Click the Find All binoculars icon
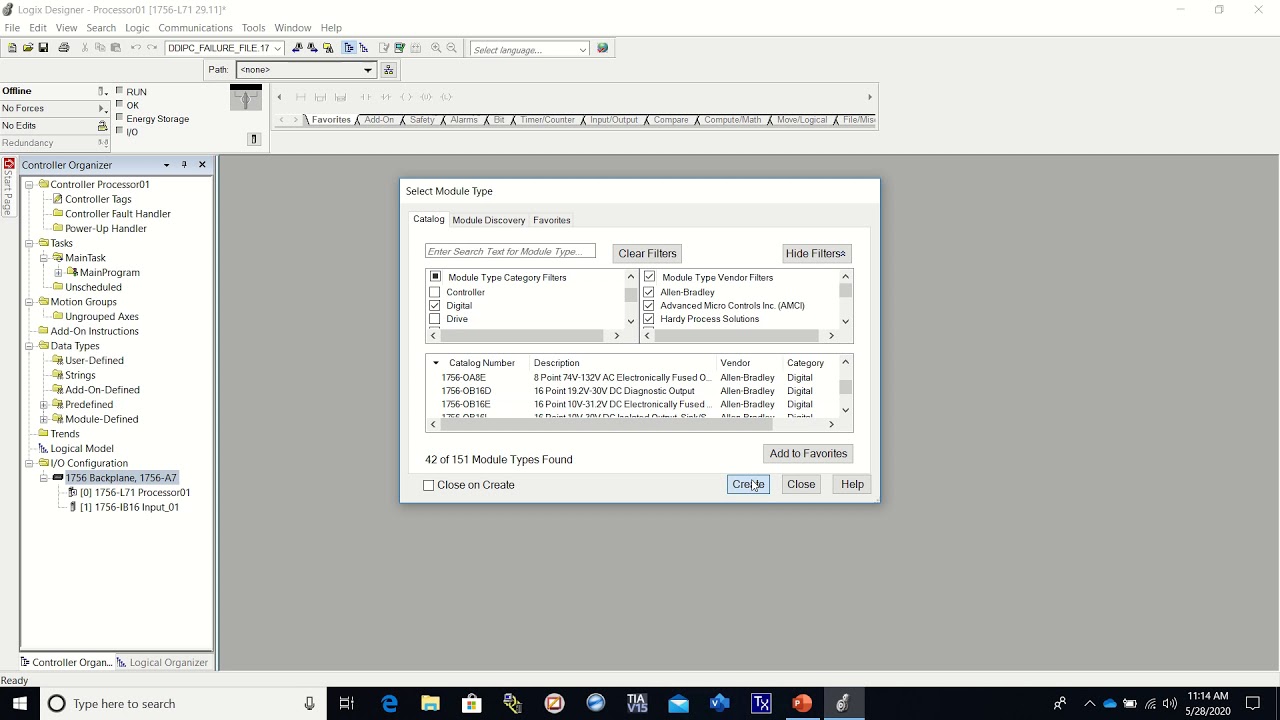The height and width of the screenshot is (720, 1280). pyautogui.click(x=327, y=48)
